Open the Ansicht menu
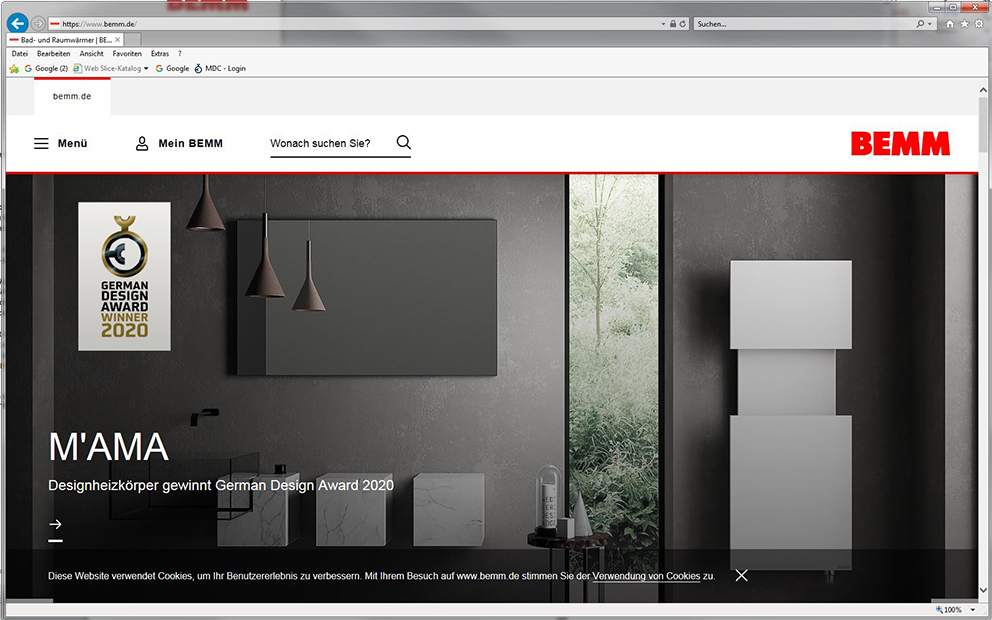This screenshot has width=992, height=620. click(x=92, y=54)
